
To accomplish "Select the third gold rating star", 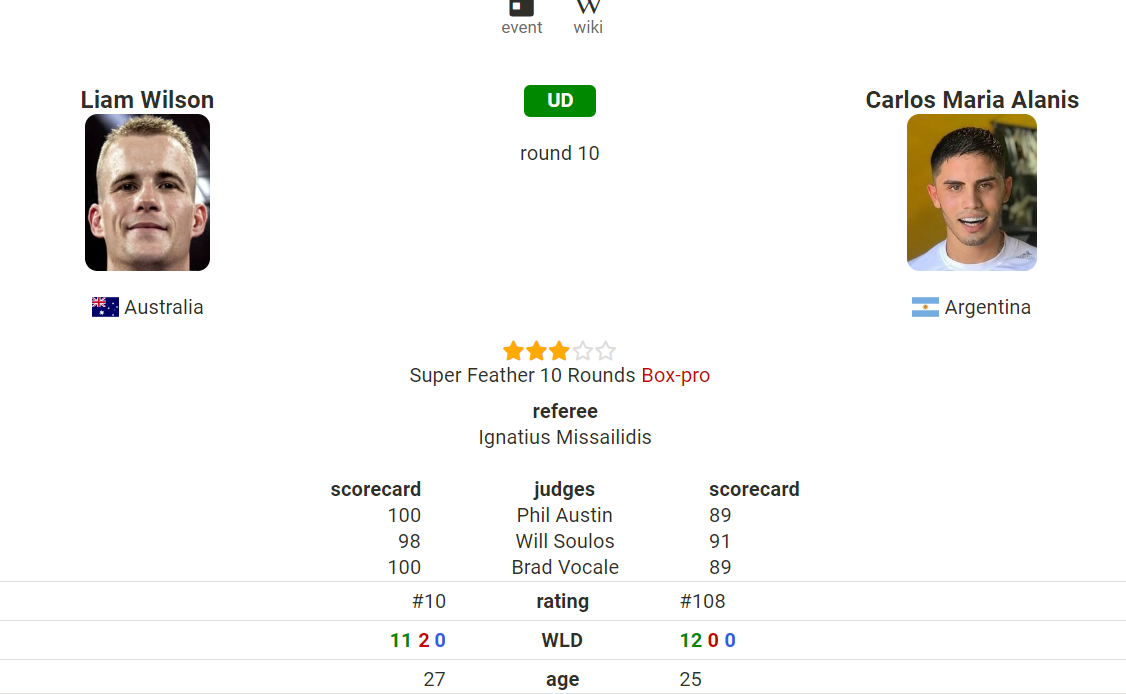I will (559, 351).
